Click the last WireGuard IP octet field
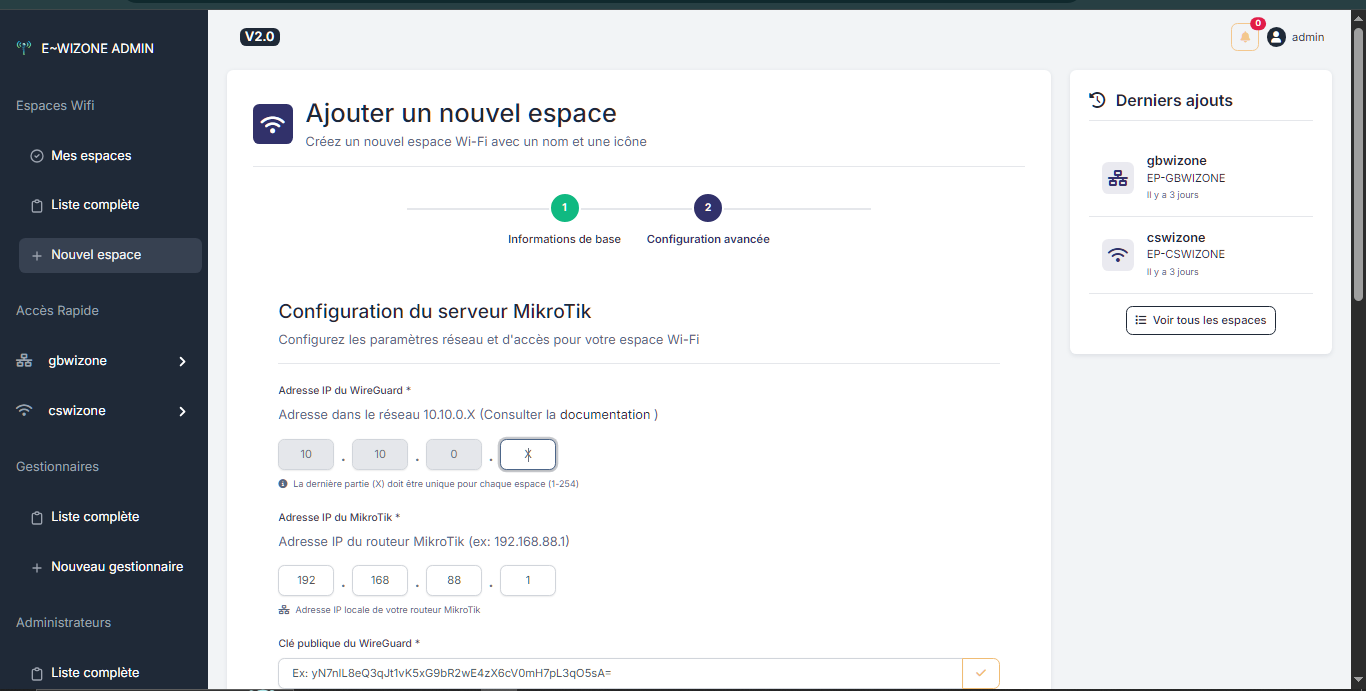 click(527, 454)
